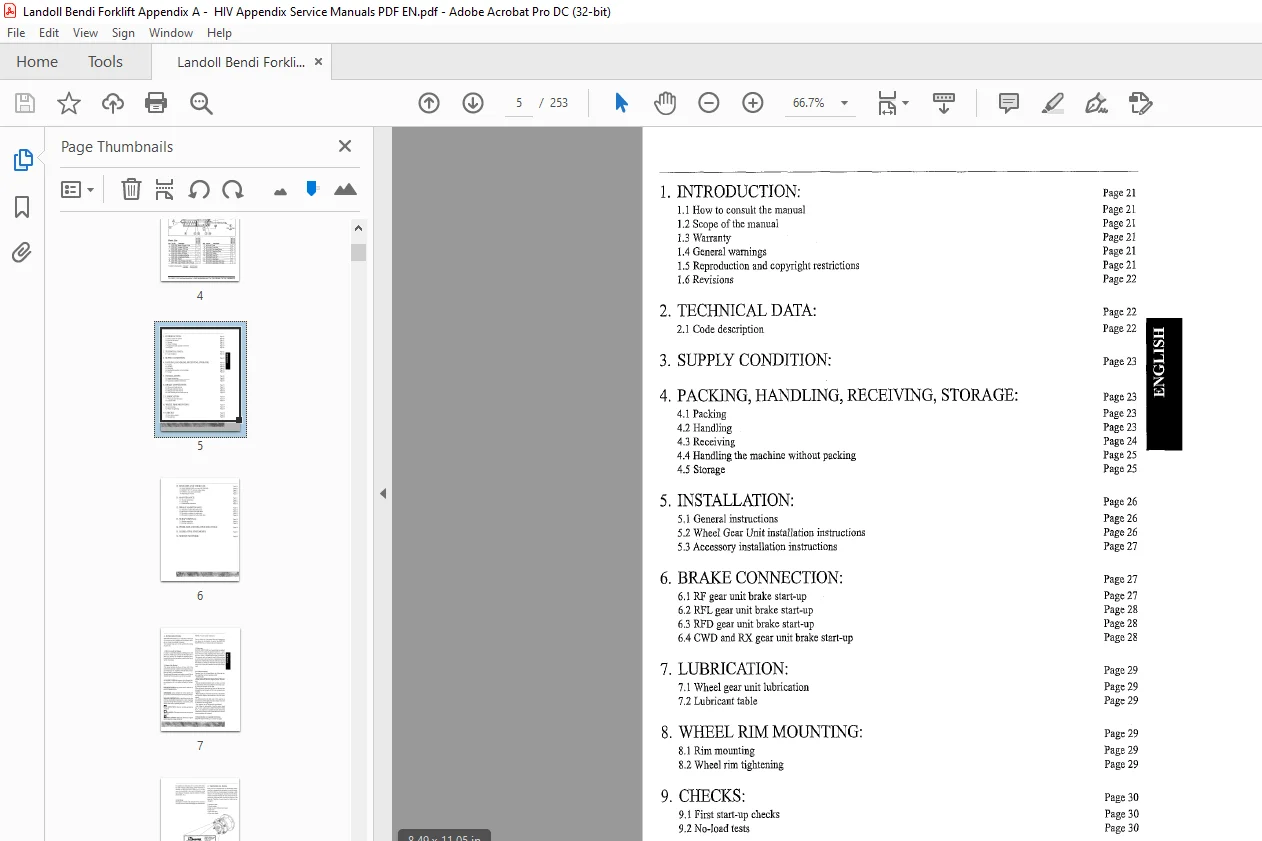
Task: Rotate page clockwise
Action: pyautogui.click(x=233, y=189)
